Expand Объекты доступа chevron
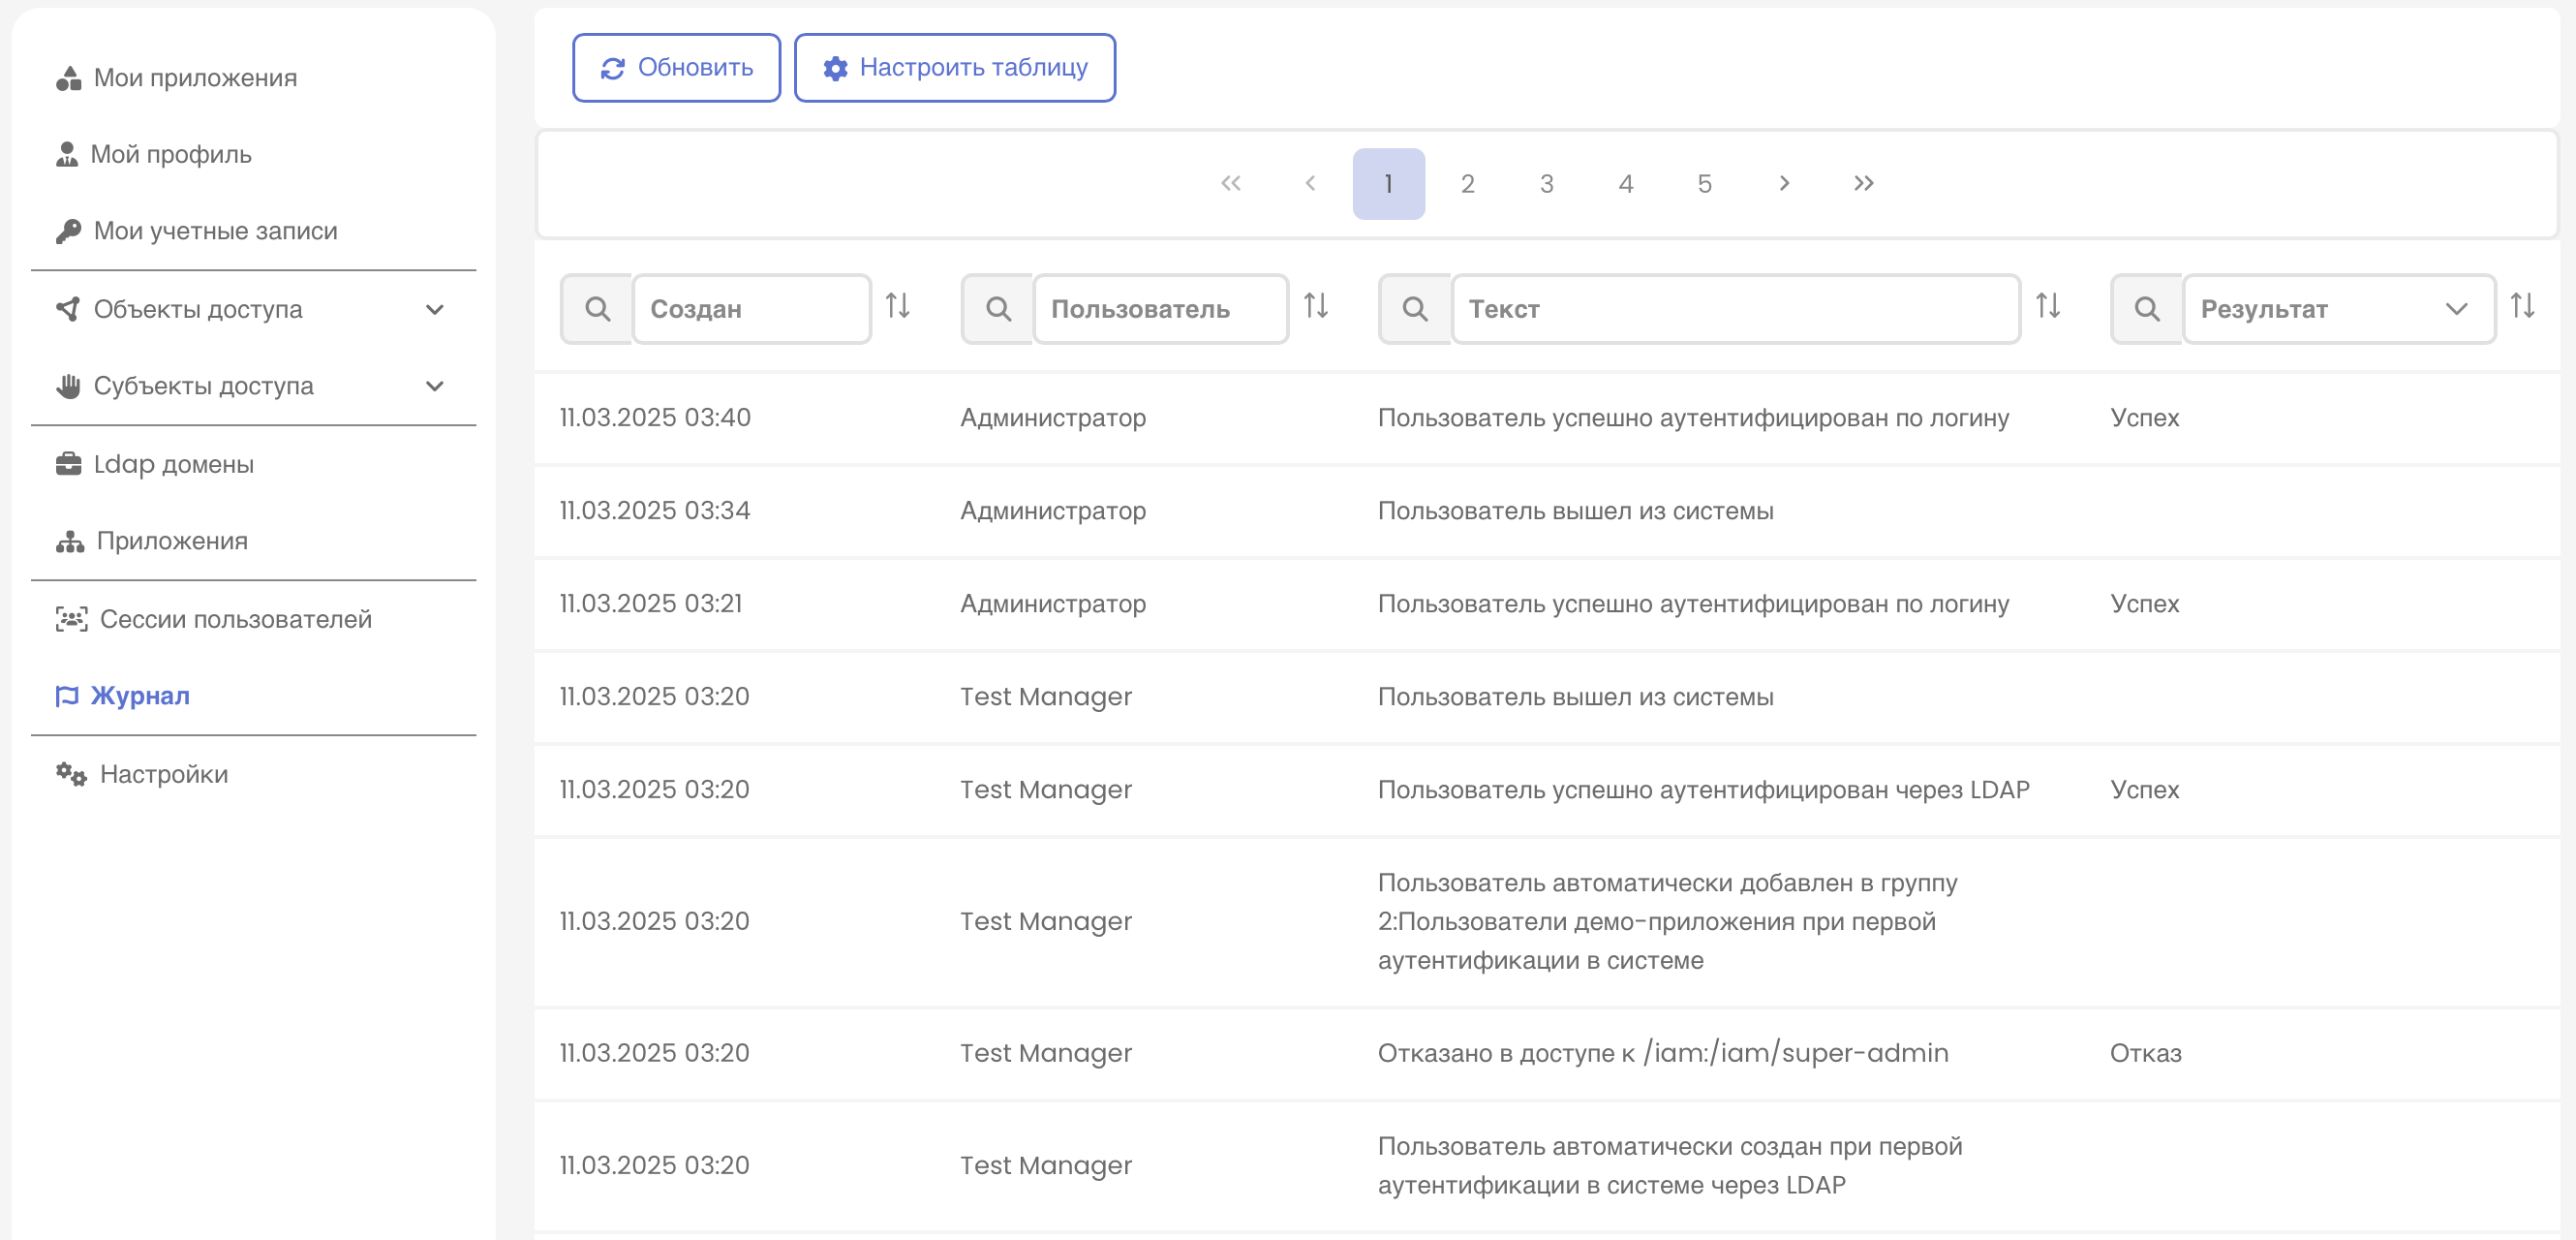The image size is (2576, 1240). [x=435, y=309]
